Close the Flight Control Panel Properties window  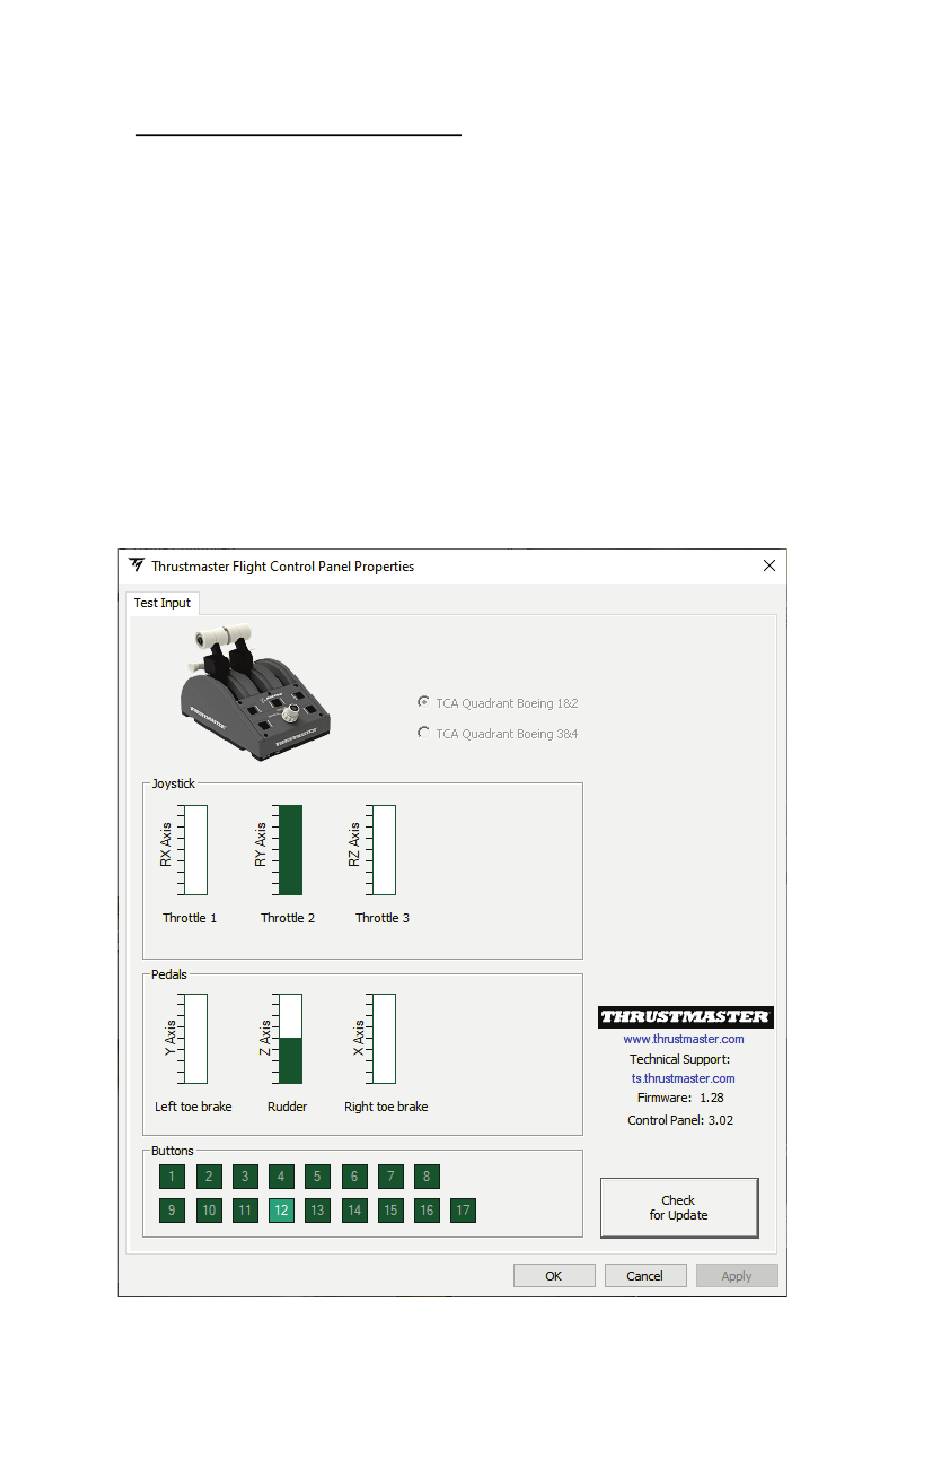pos(769,565)
